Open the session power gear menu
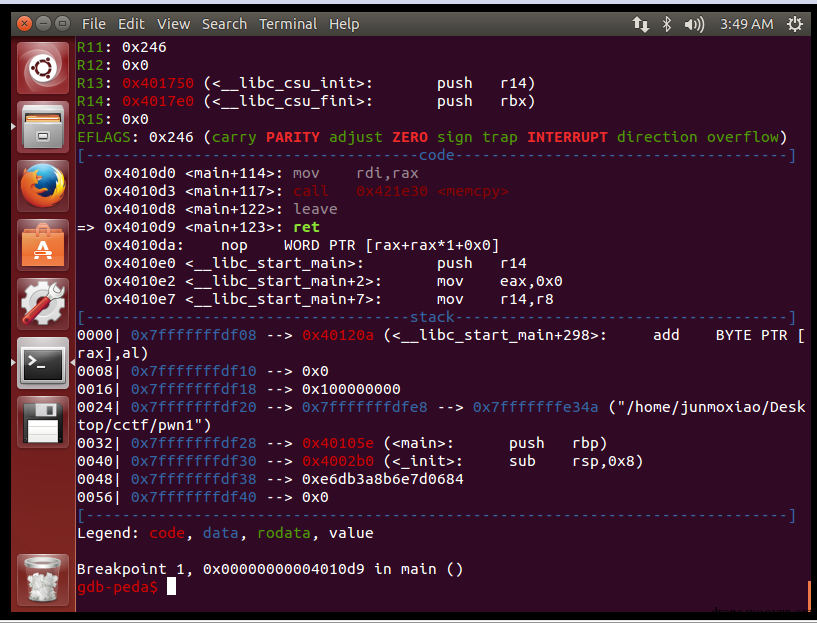 tap(795, 24)
